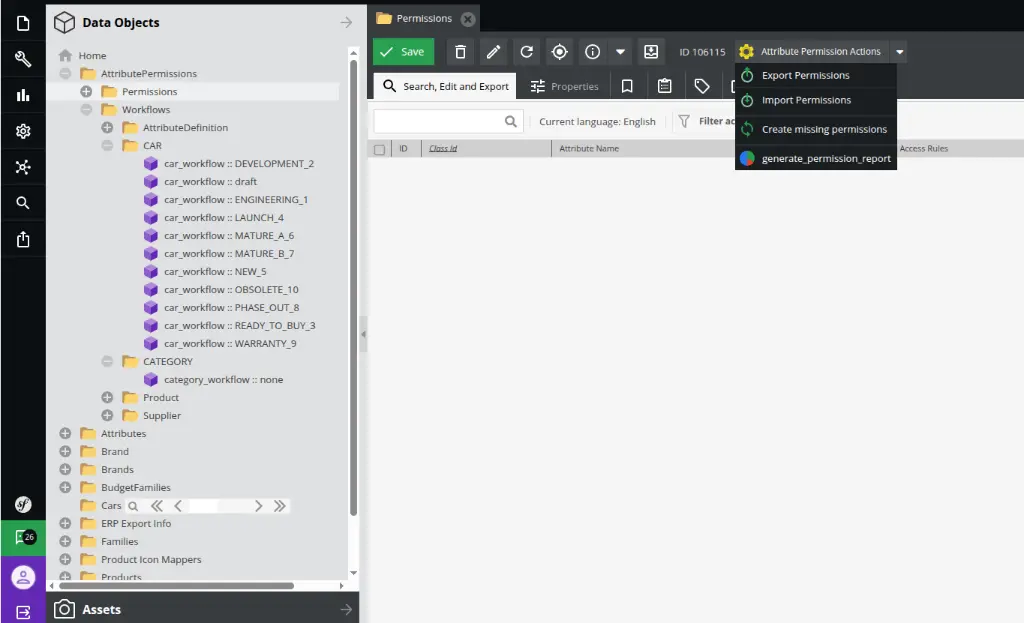Click the locate-in-tree target icon

(x=560, y=52)
